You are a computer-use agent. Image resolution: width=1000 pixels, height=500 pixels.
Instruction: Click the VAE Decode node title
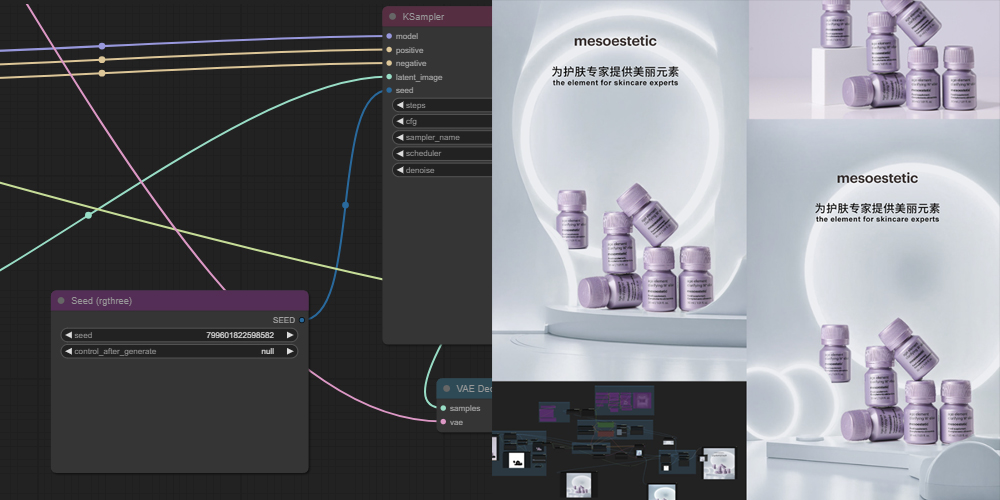coord(474,388)
